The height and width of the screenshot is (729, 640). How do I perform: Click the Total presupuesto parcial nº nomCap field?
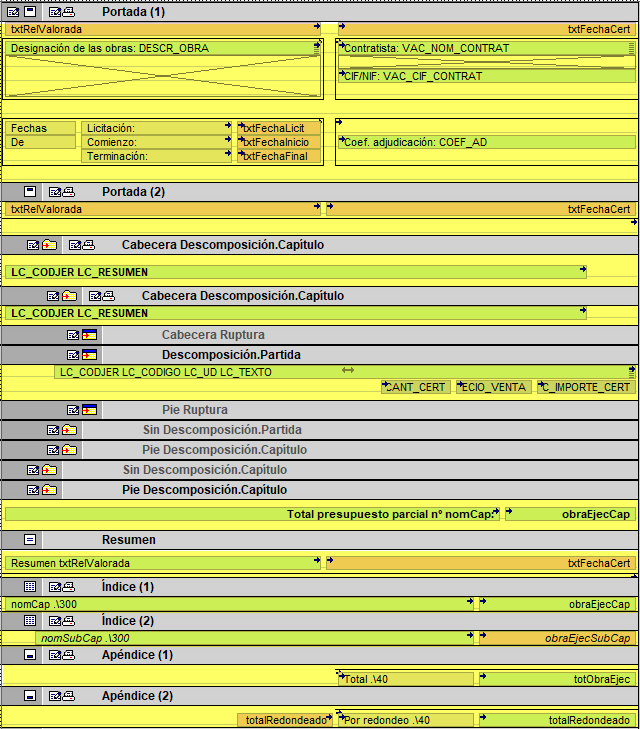click(x=252, y=514)
